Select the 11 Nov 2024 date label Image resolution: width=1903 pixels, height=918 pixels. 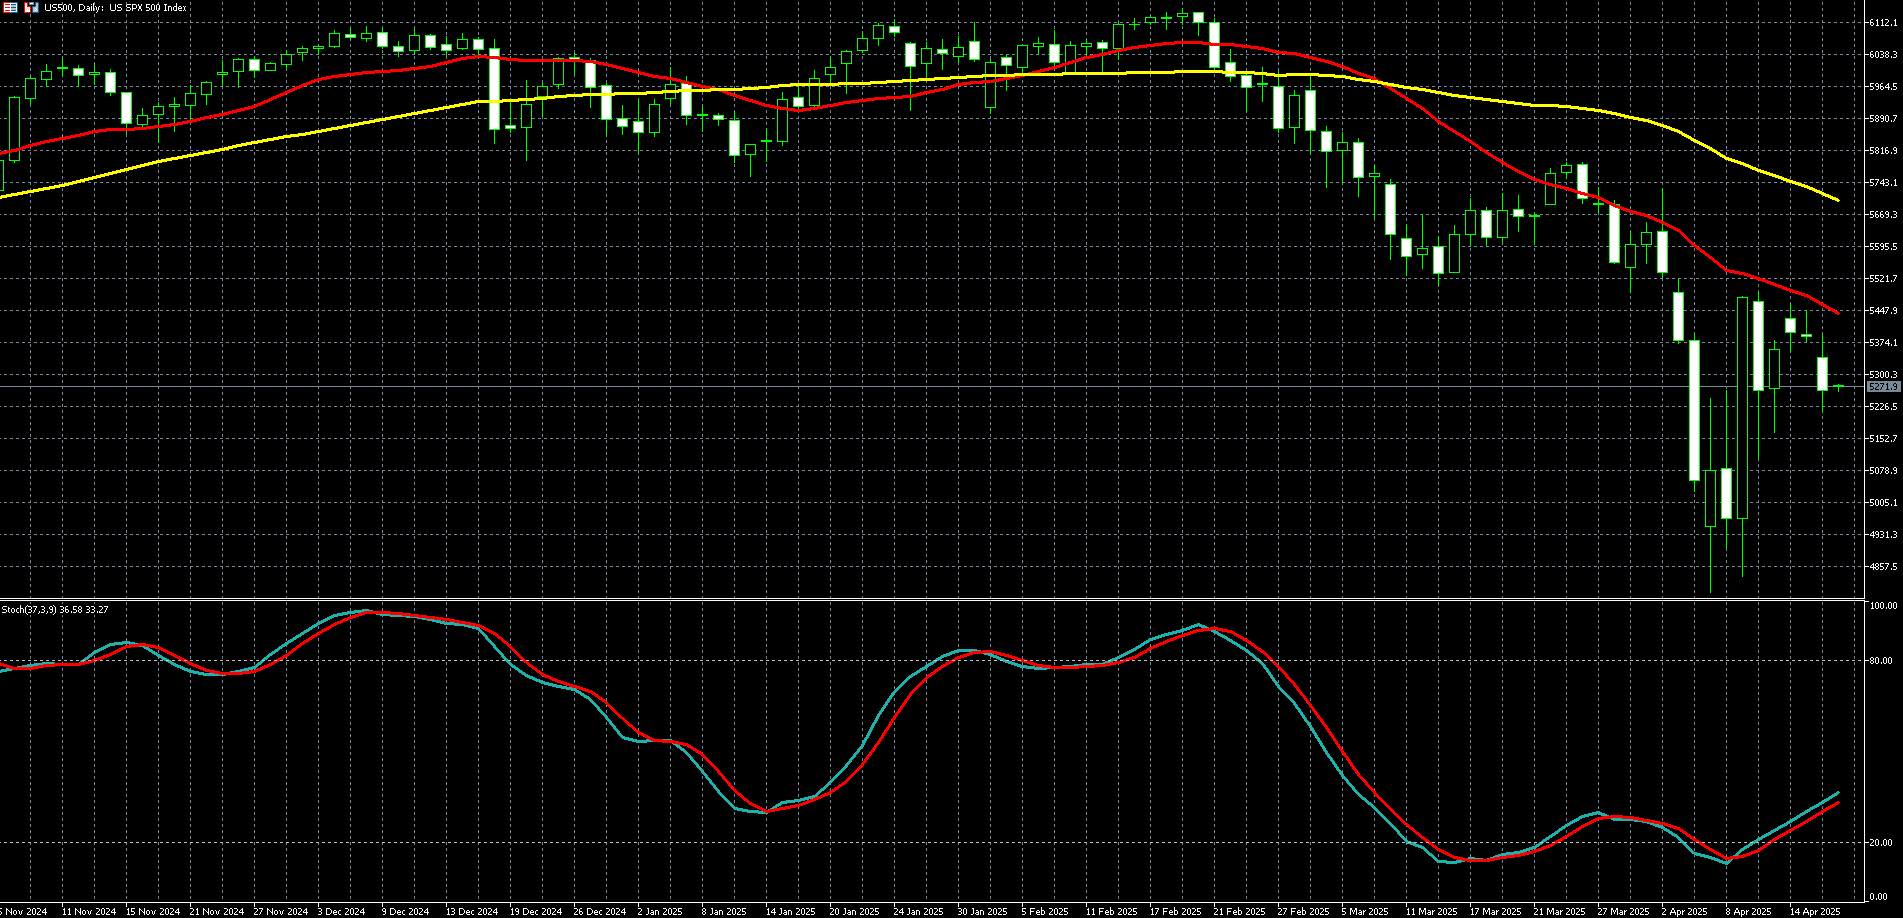pyautogui.click(x=89, y=911)
